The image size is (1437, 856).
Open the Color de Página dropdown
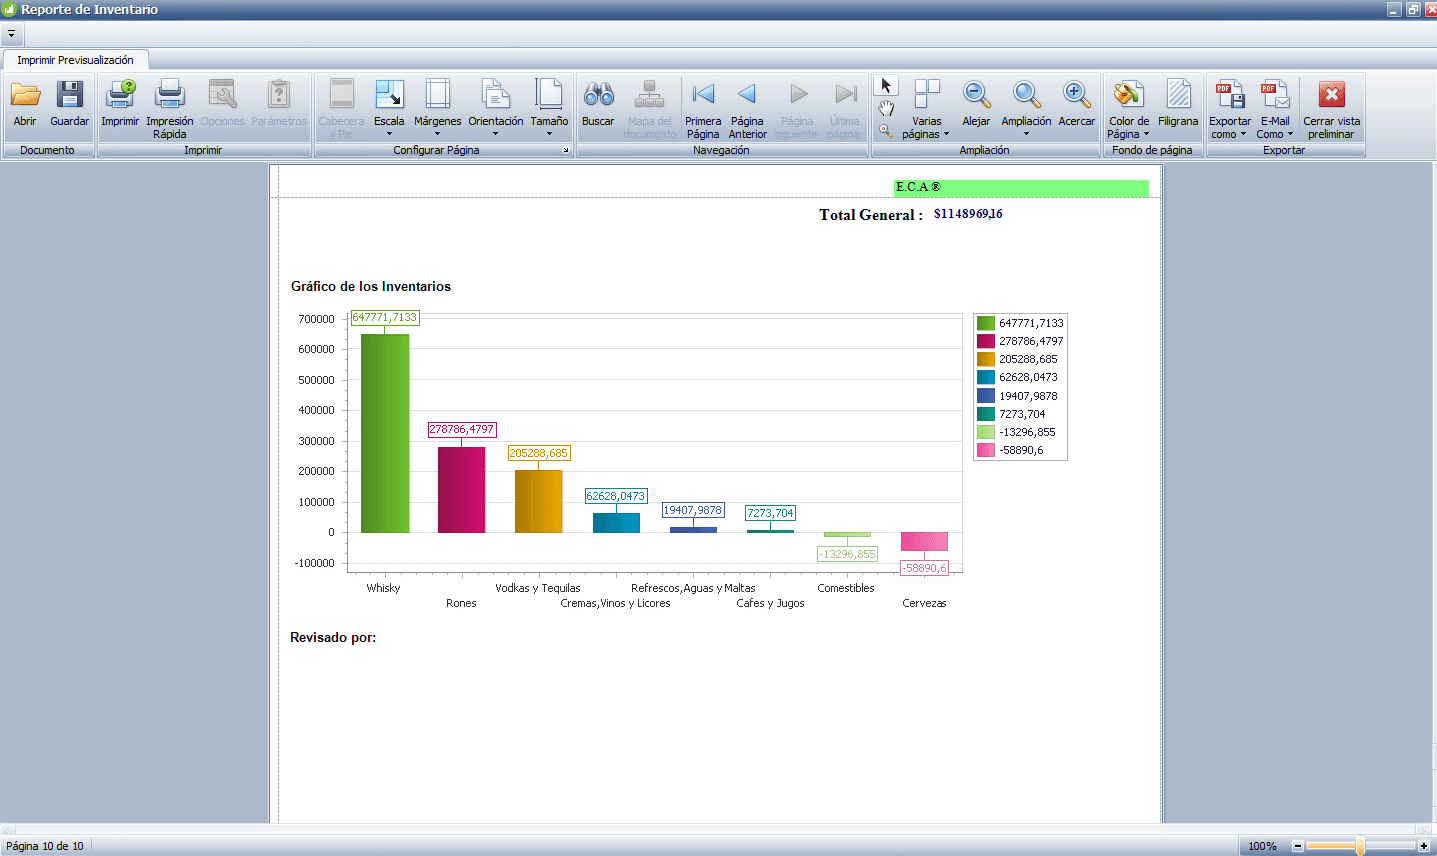tap(1129, 109)
